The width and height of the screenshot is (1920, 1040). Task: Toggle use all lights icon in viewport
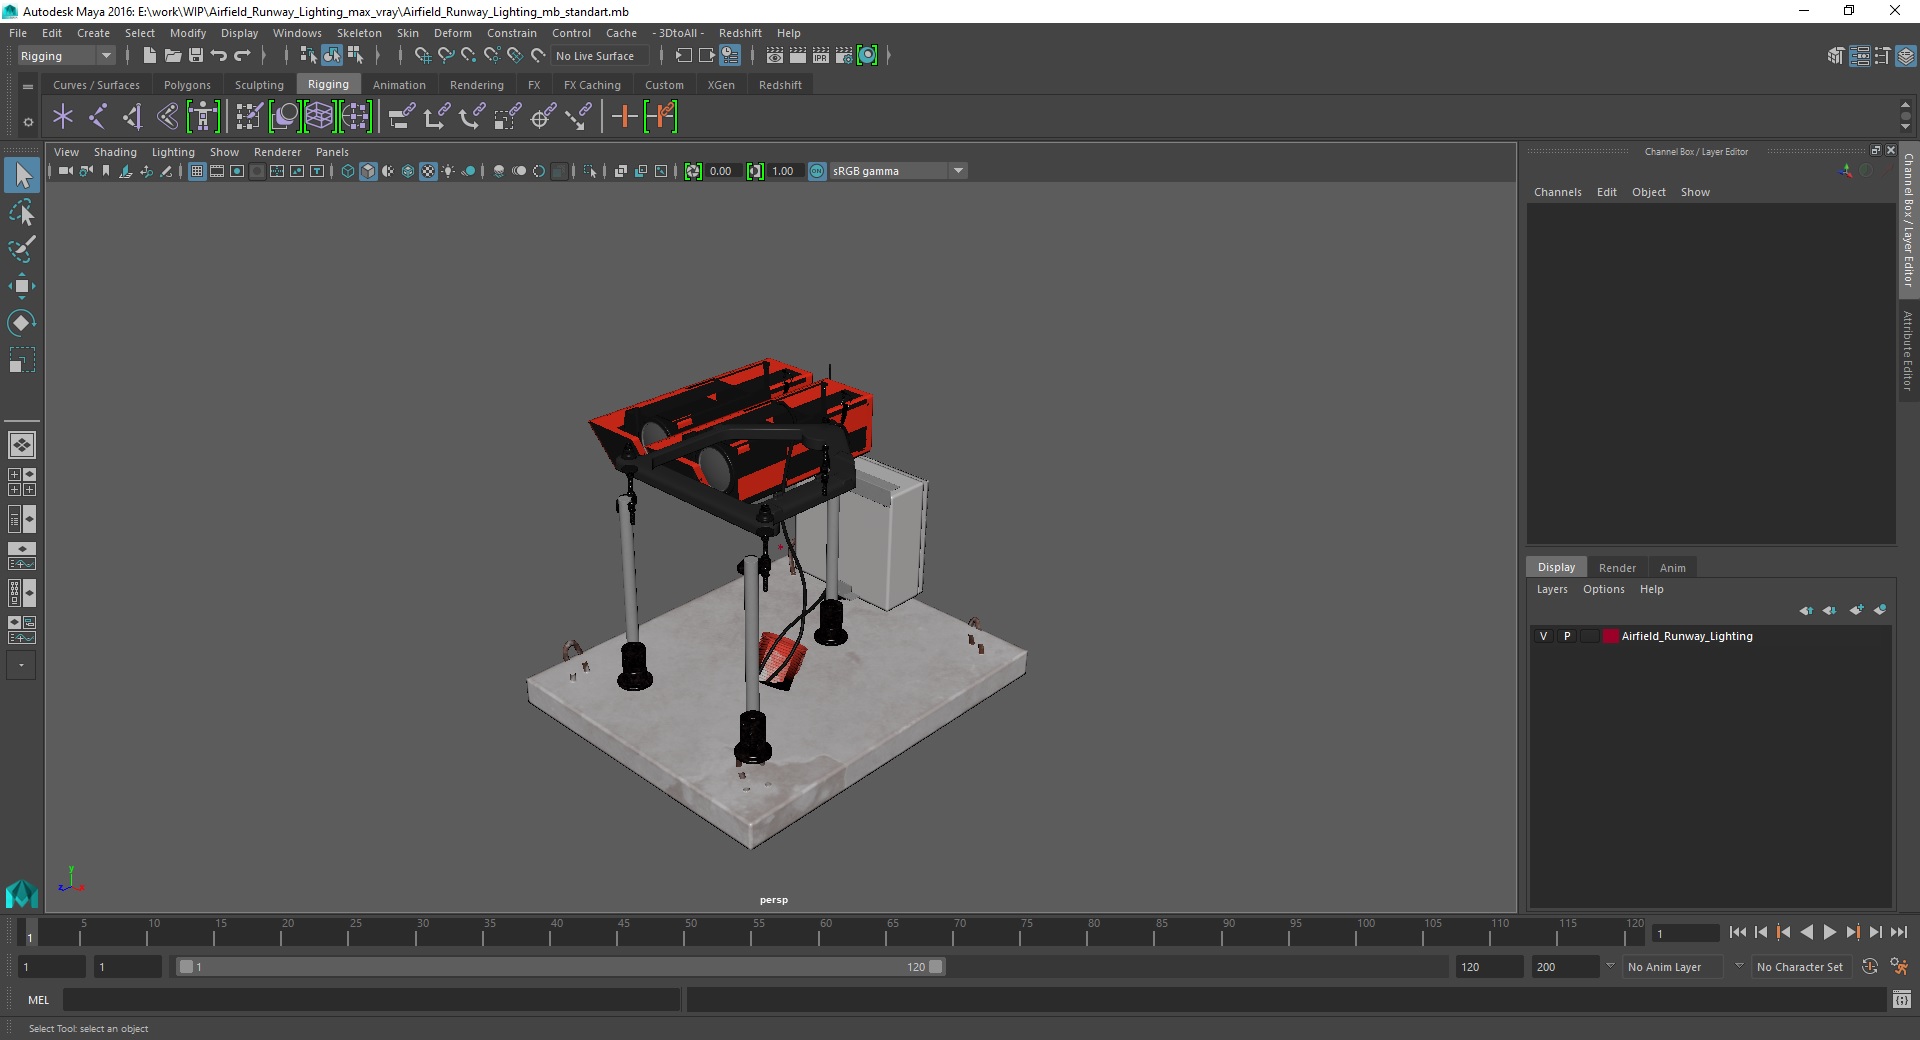[448, 171]
